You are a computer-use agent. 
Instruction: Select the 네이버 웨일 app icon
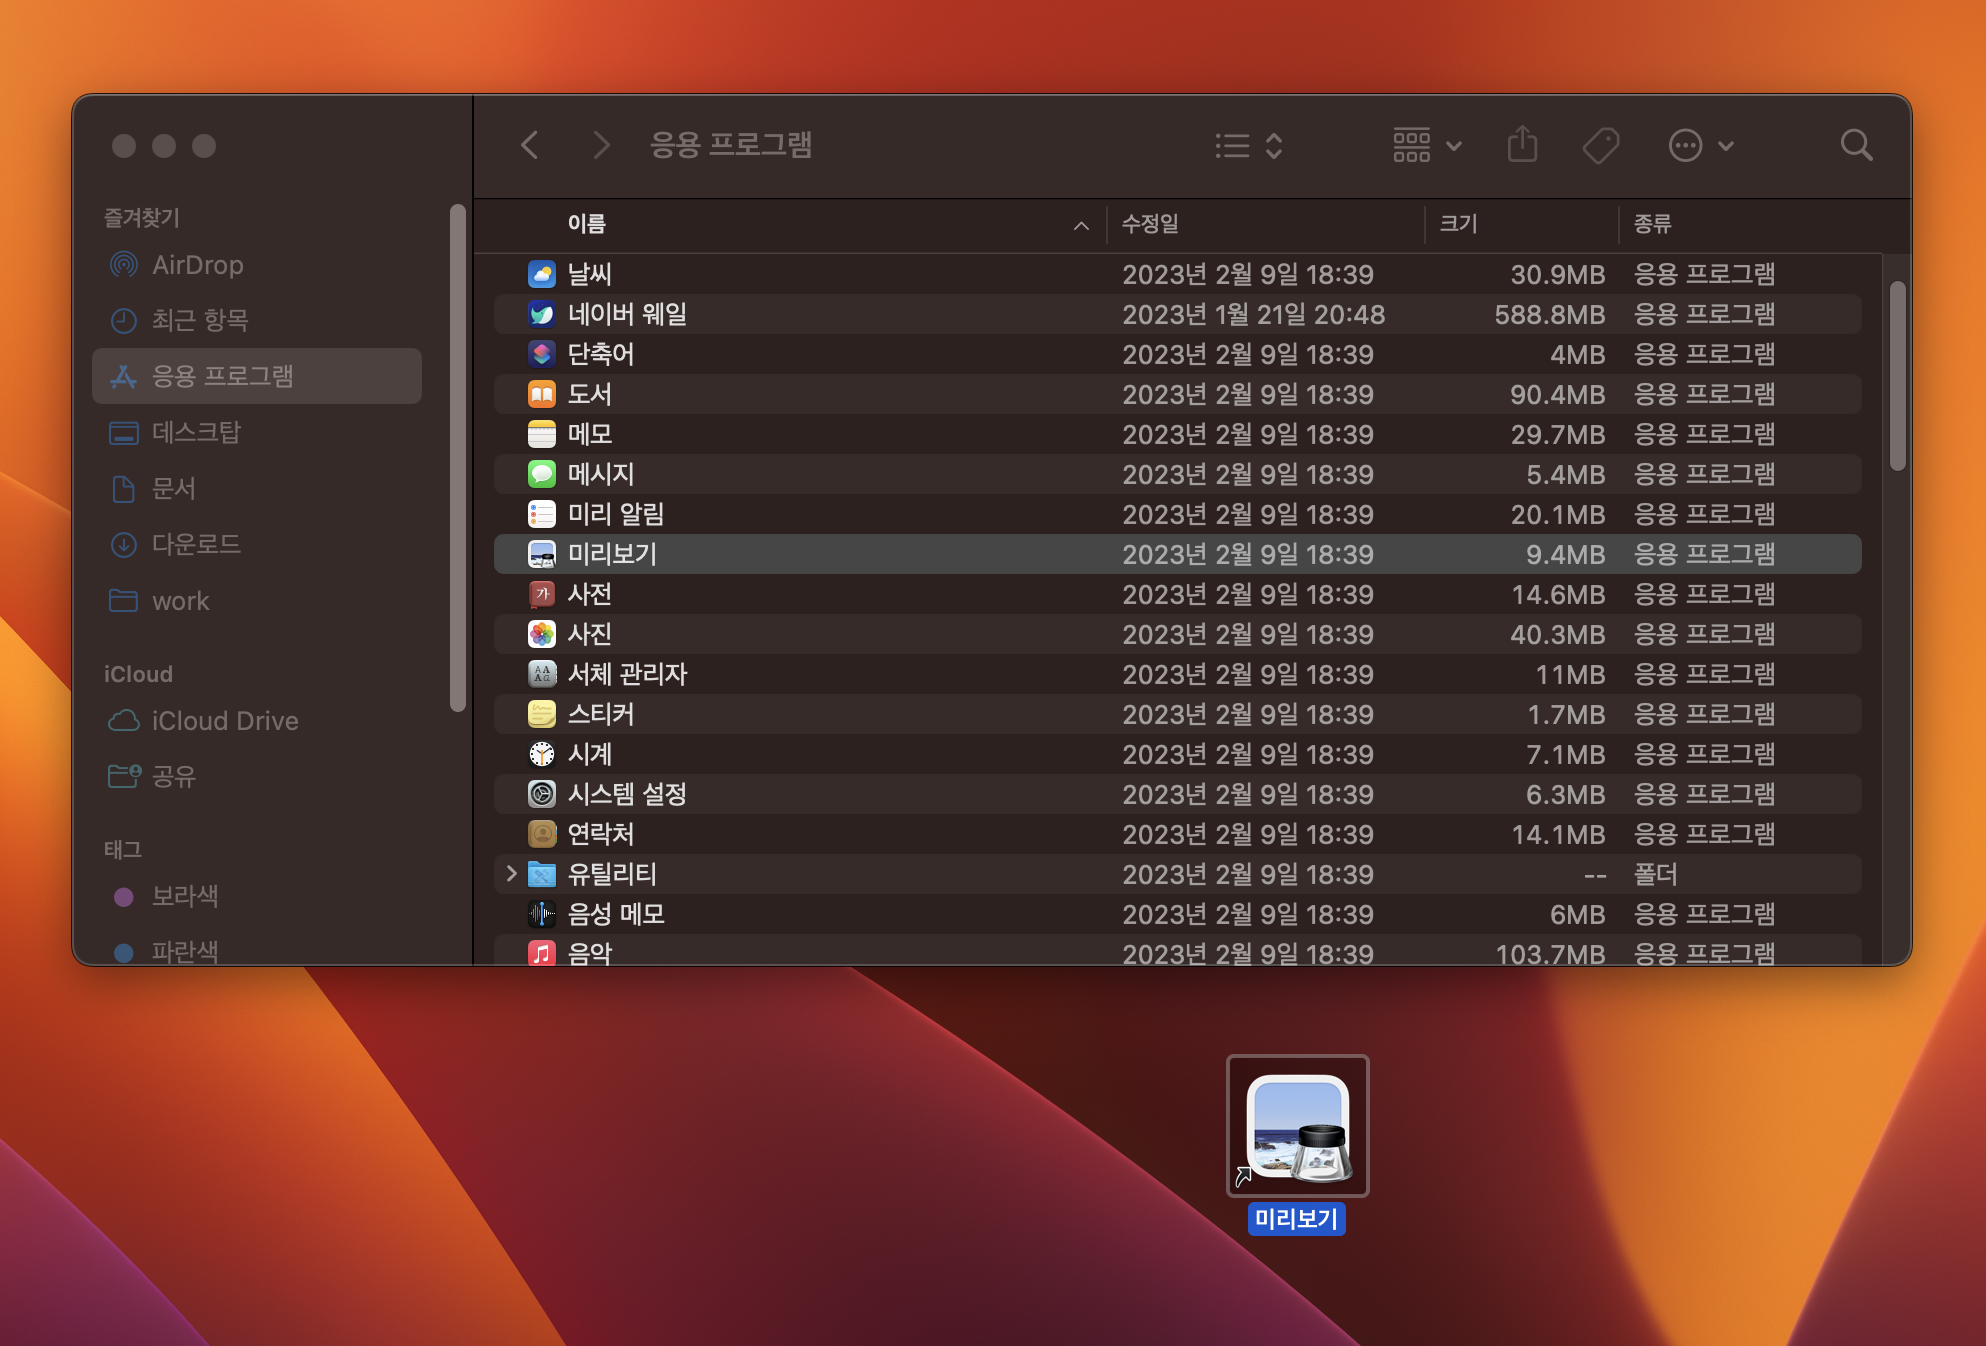(x=542, y=314)
